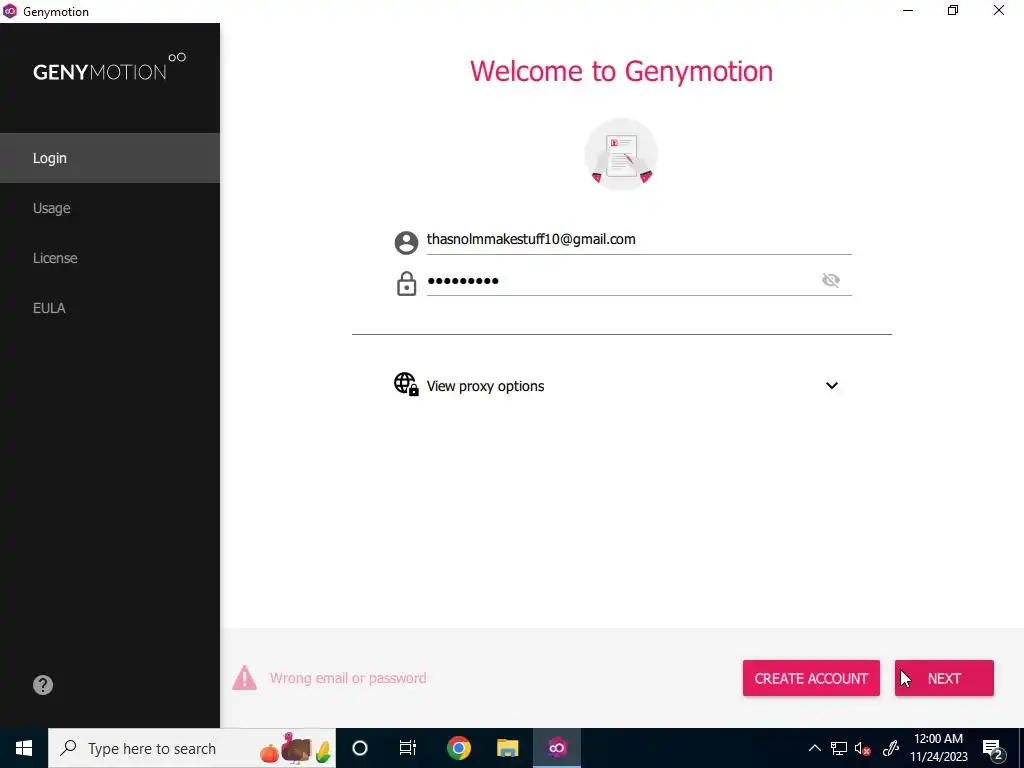
Task: Click the Wrong email or password message
Action: pyautogui.click(x=348, y=678)
